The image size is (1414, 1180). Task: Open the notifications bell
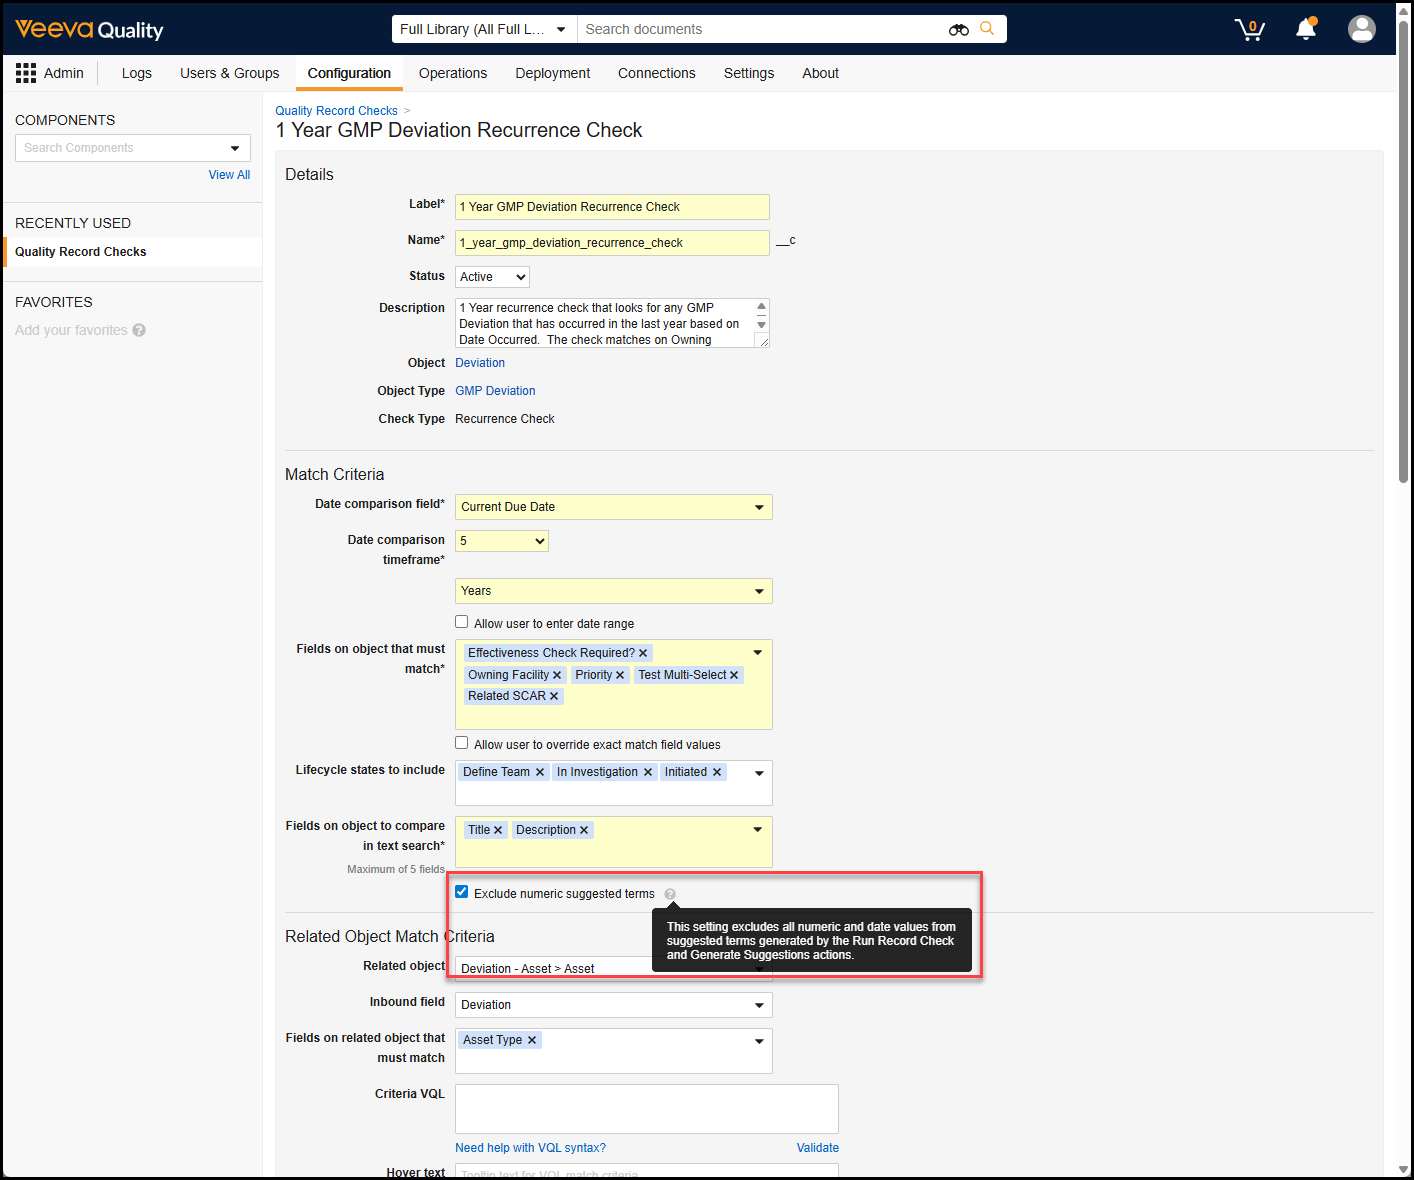[1306, 29]
